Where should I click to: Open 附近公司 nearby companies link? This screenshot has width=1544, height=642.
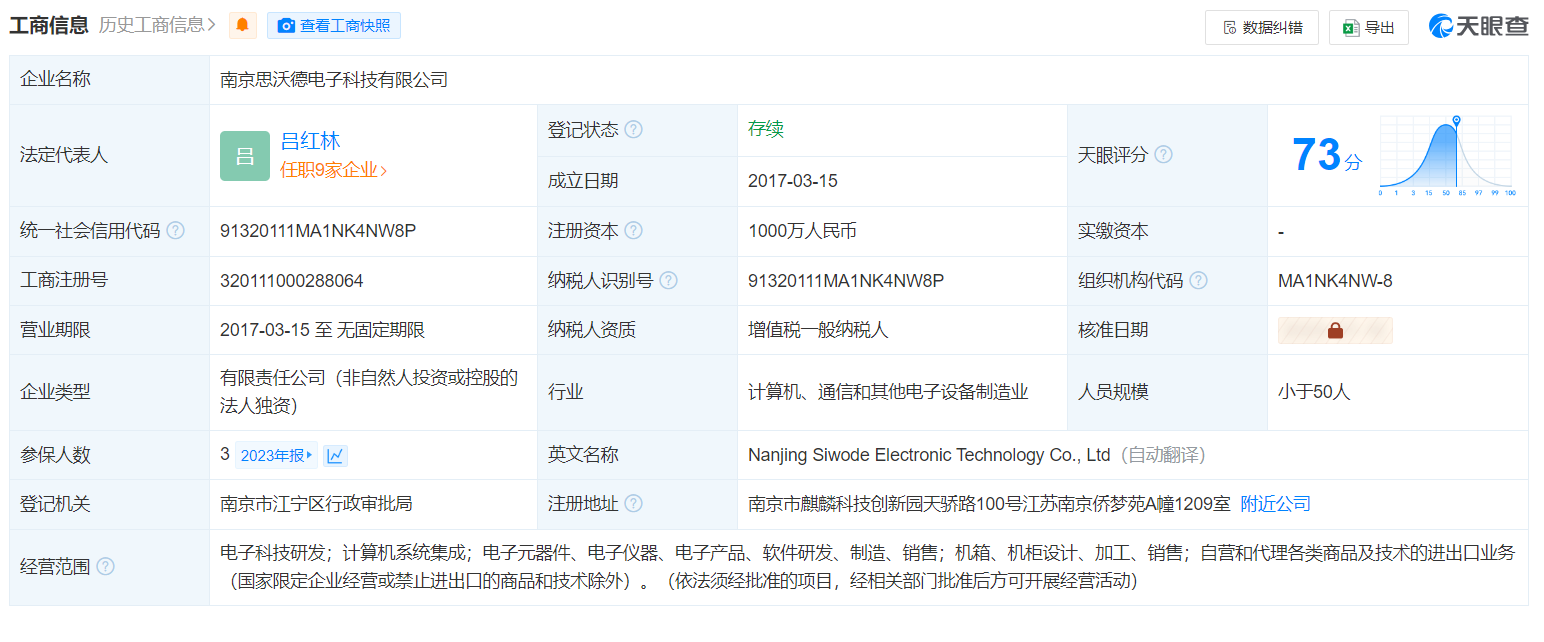tap(1275, 504)
